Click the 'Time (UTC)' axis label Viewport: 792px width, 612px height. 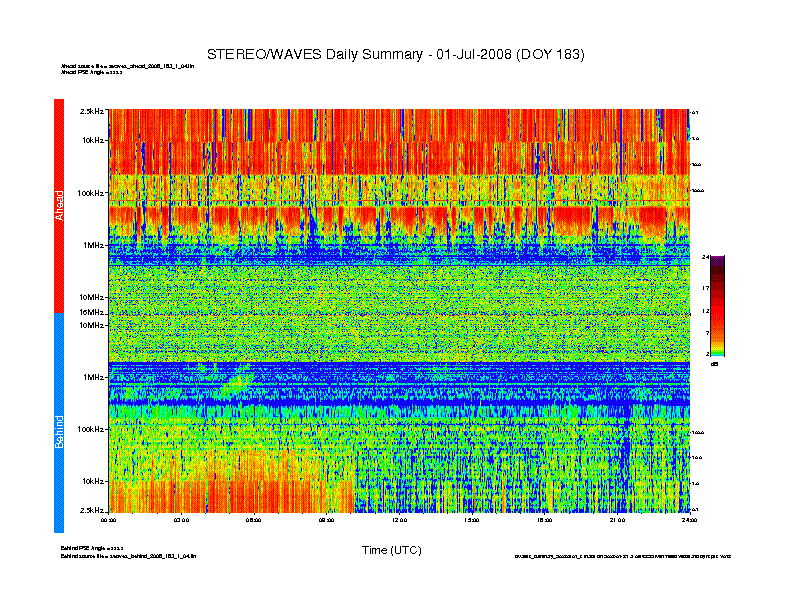[391, 550]
